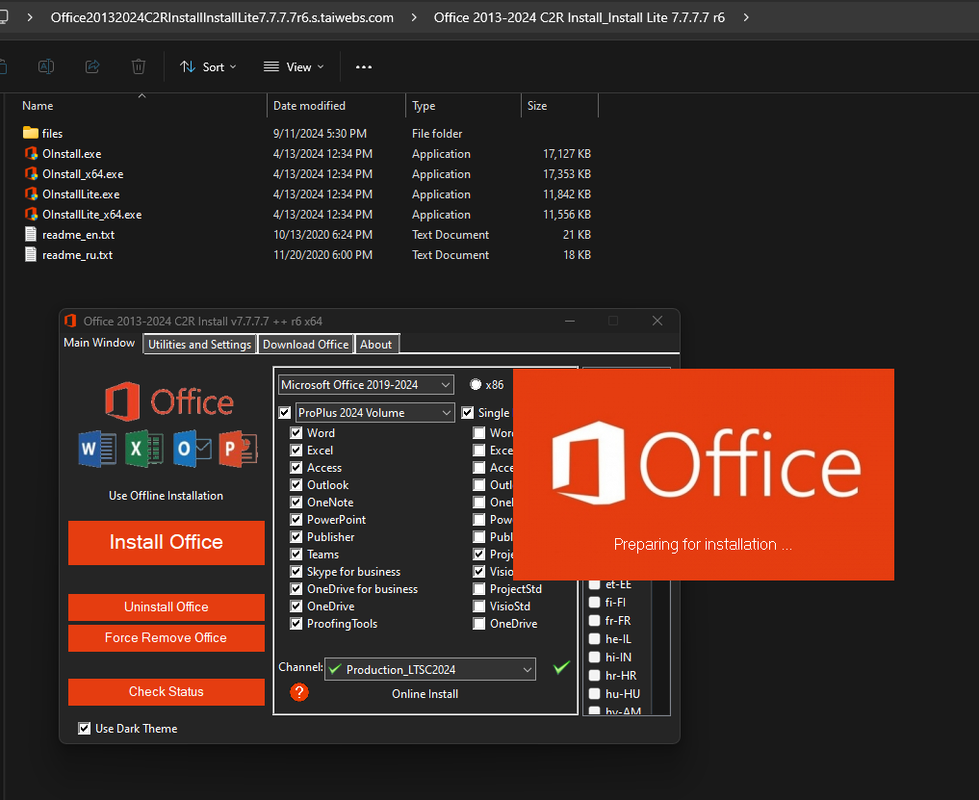This screenshot has width=979, height=800.
Task: Uncheck the Access component checkbox
Action: pos(296,468)
